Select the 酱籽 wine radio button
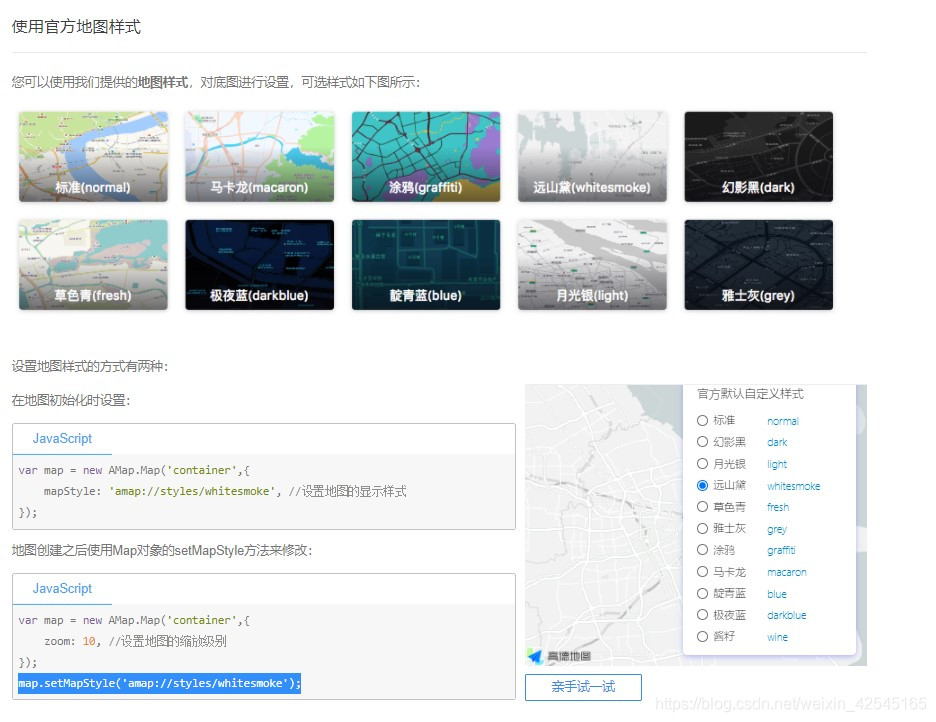This screenshot has width=936, height=722. click(x=702, y=637)
